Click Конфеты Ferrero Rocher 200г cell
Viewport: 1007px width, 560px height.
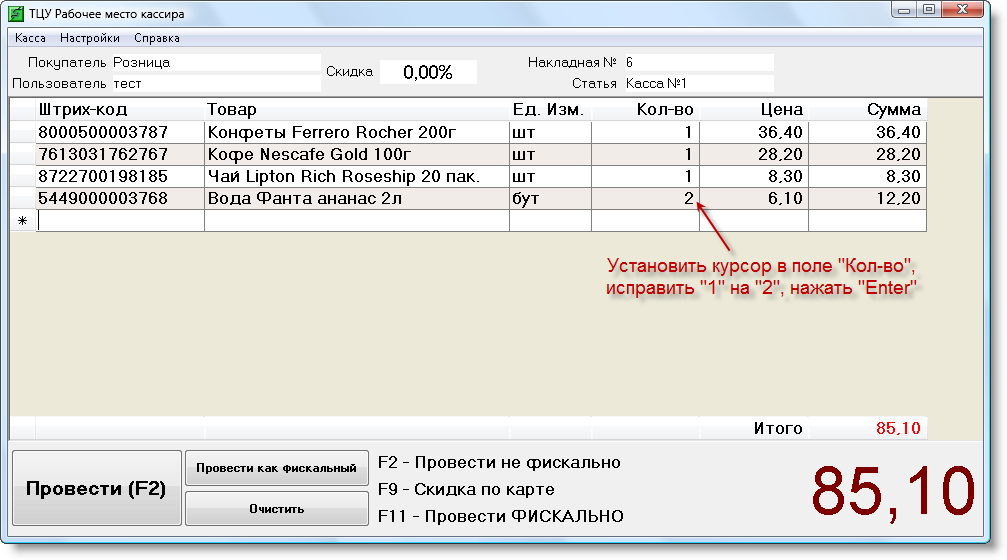tap(356, 132)
